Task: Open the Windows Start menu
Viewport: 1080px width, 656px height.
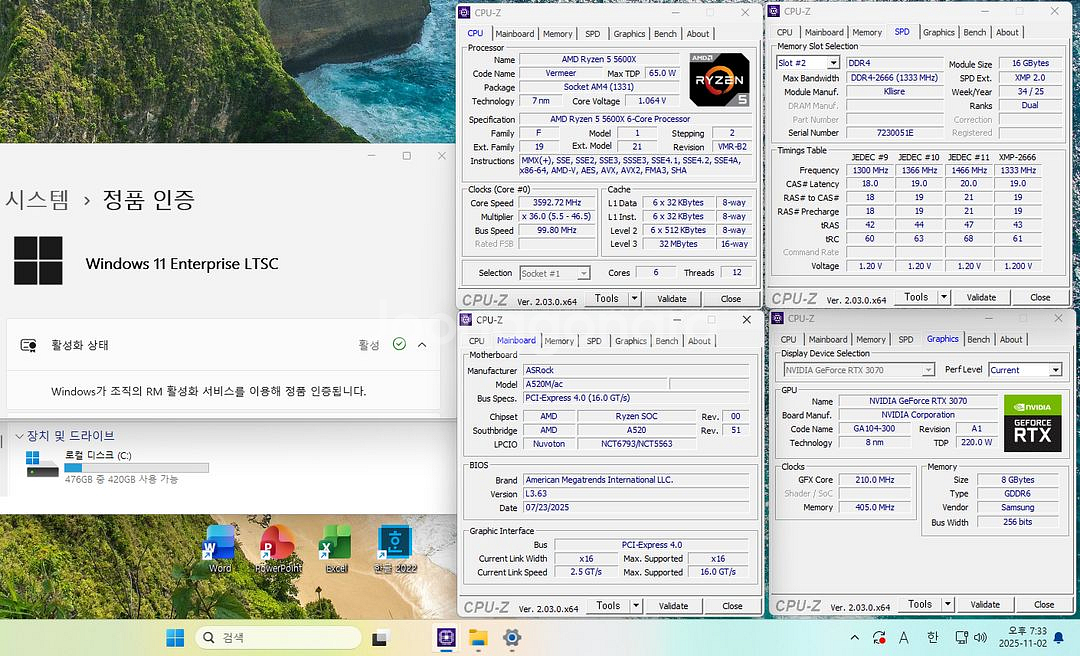Action: [174, 637]
